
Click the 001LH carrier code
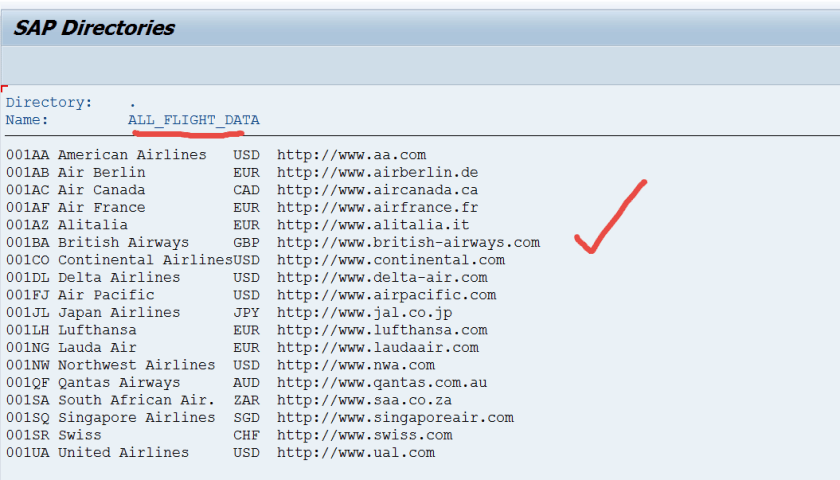[27, 330]
